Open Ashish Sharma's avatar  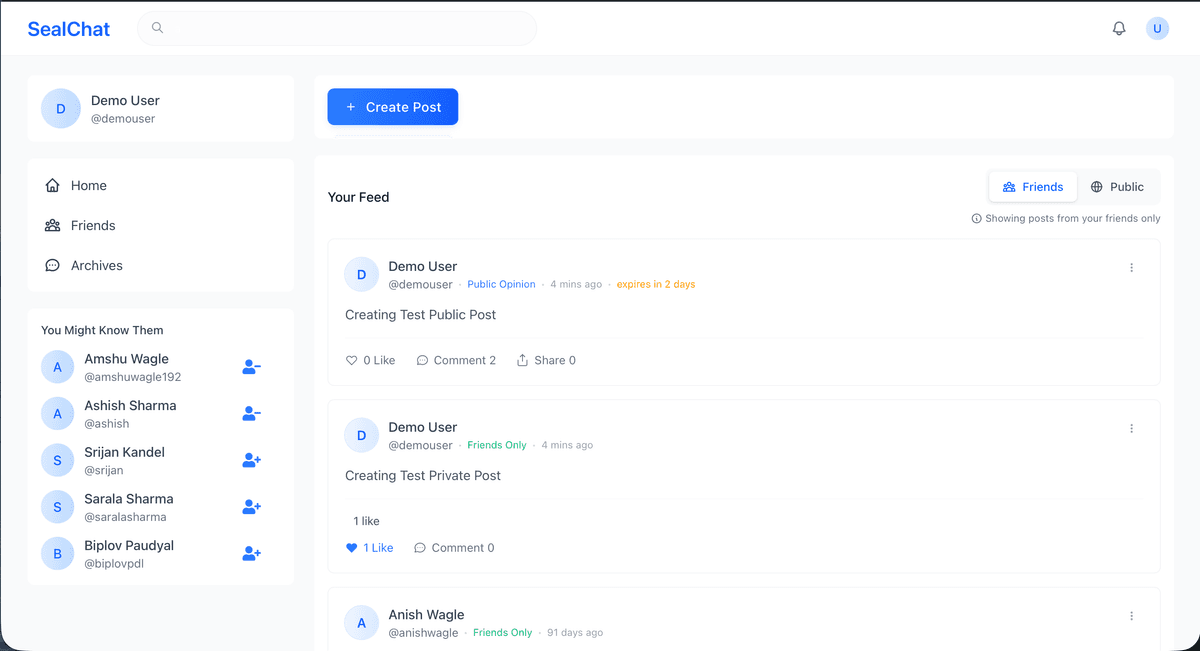pos(58,414)
